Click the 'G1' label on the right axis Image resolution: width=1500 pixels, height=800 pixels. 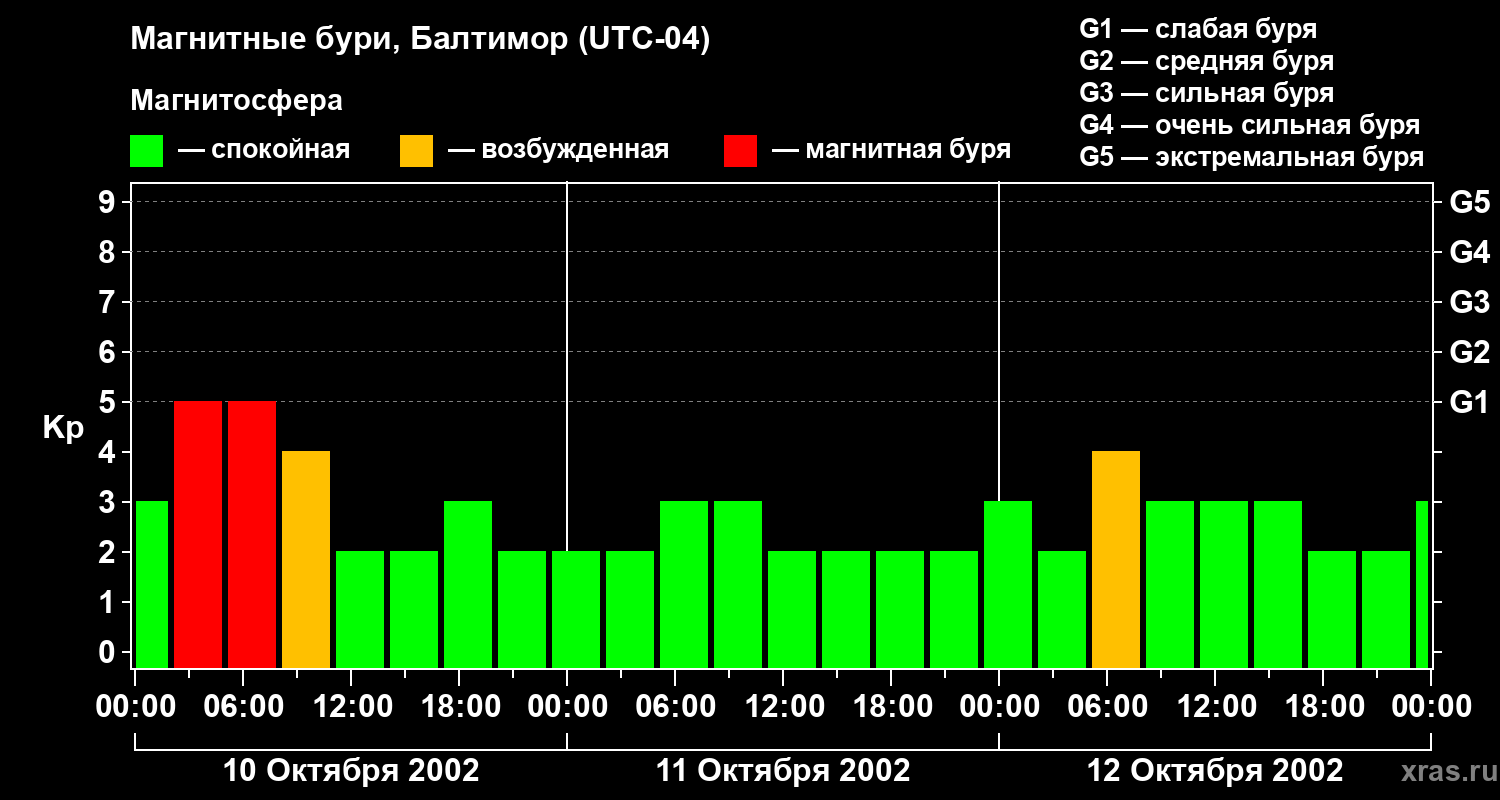tap(1469, 403)
